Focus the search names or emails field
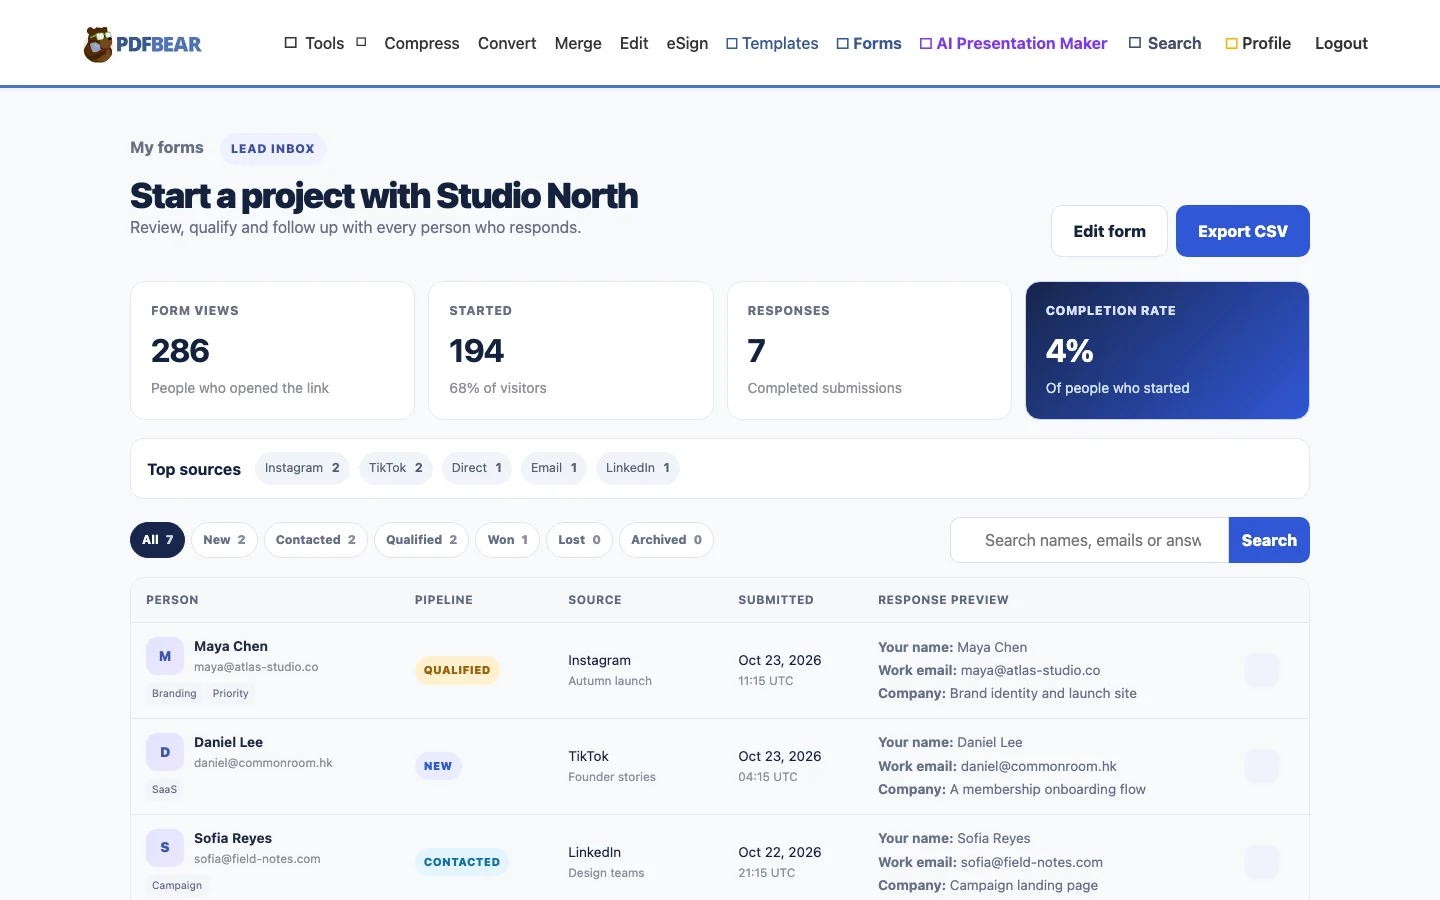Viewport: 1440px width, 900px height. [1089, 540]
